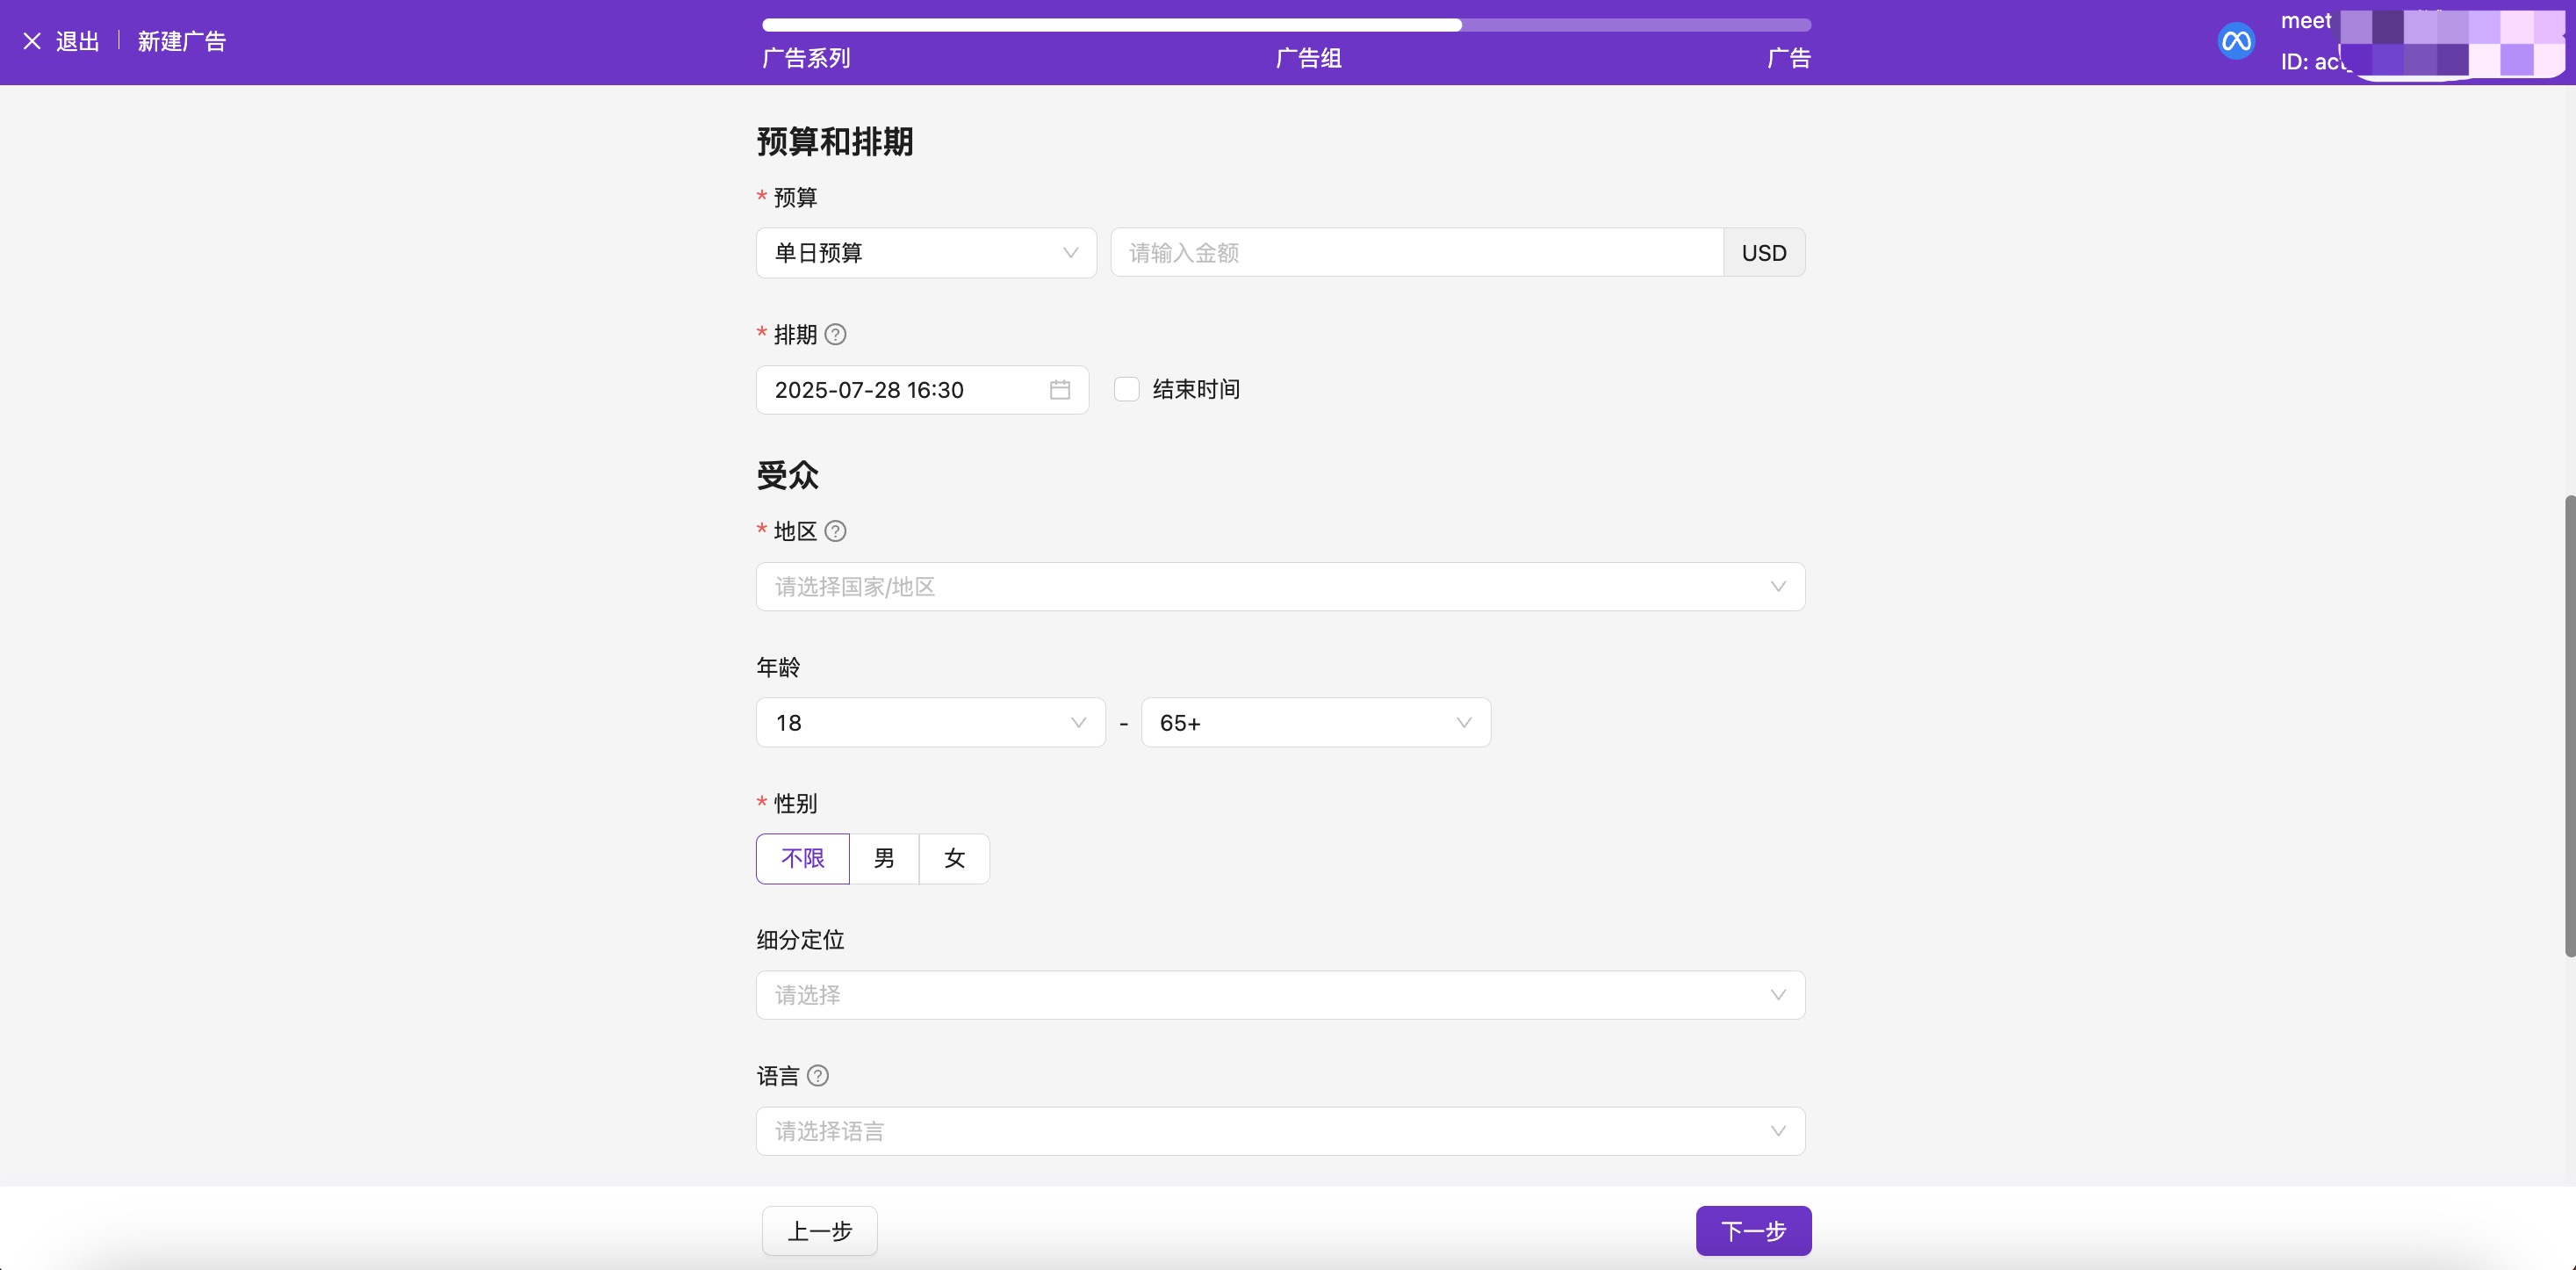Click the help icon next to 语言
Image resolution: width=2576 pixels, height=1270 pixels.
818,1076
